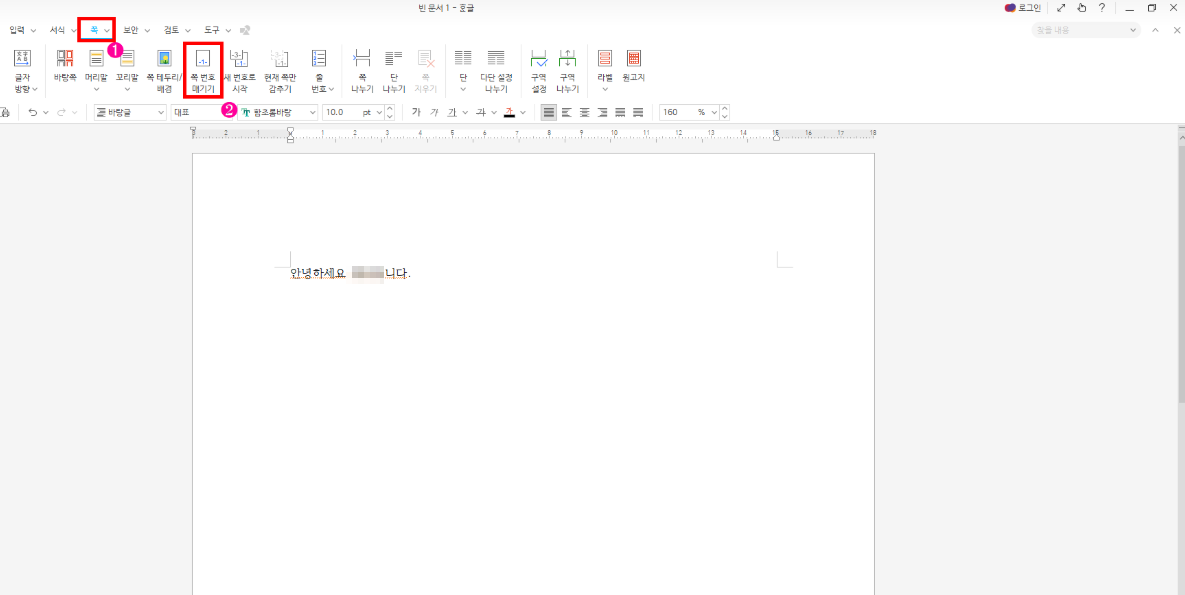Open the 쪽 menu tab
Viewport: 1185px width, 595px height.
(x=97, y=30)
